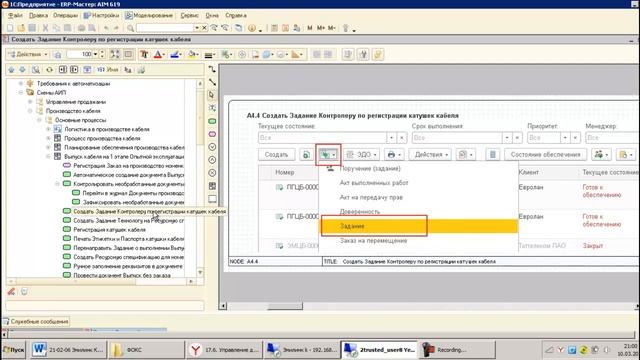Click the Пуск start button
Screen dimensions: 640x360
tap(14, 350)
